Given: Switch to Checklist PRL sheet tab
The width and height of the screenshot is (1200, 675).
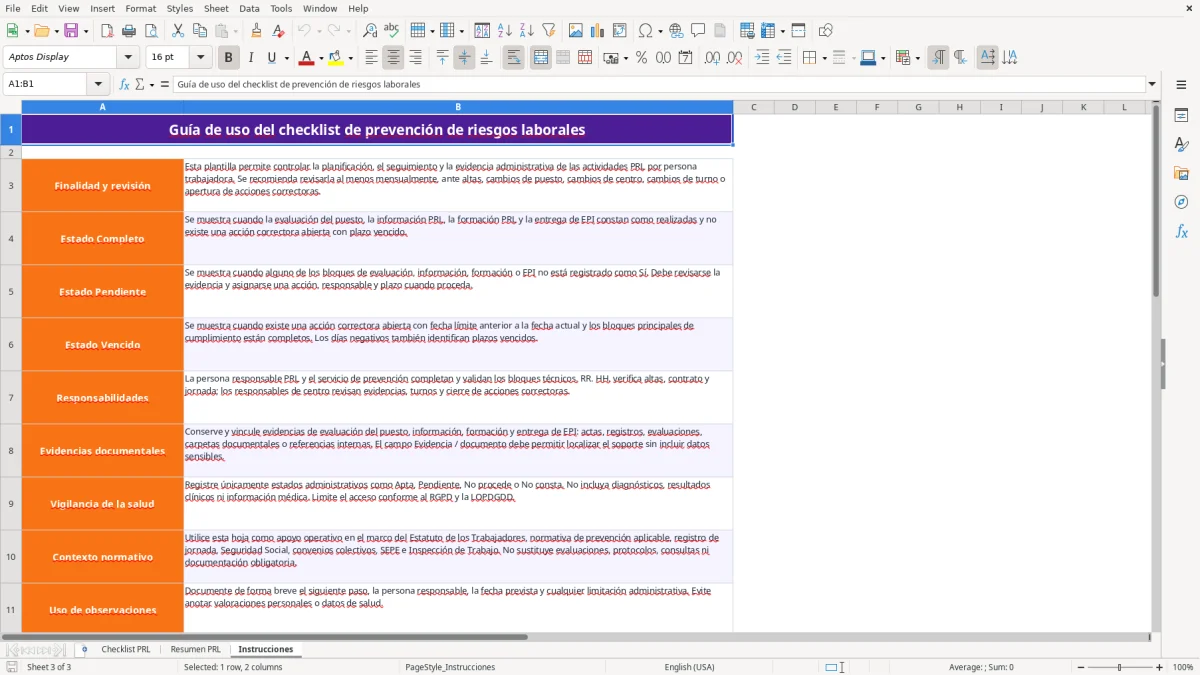Looking at the screenshot, I should [x=126, y=650].
